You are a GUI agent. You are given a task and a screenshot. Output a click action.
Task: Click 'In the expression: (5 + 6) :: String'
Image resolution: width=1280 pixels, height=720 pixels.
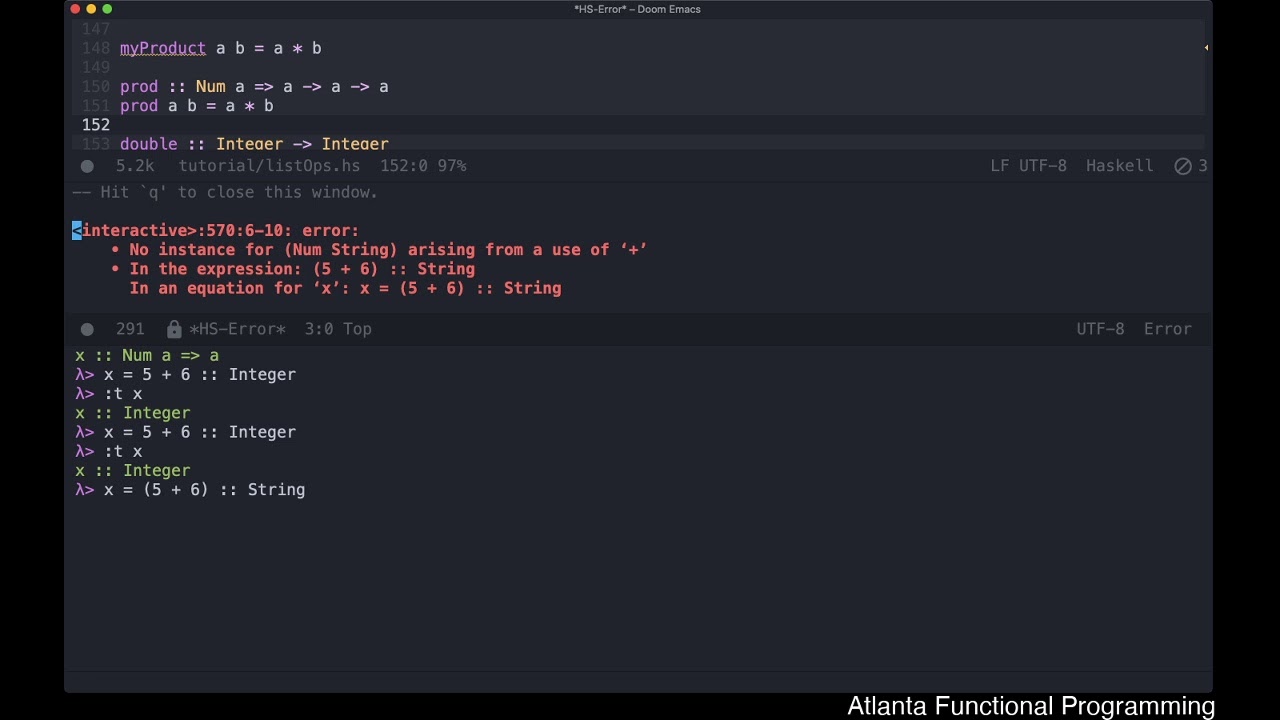point(302,269)
